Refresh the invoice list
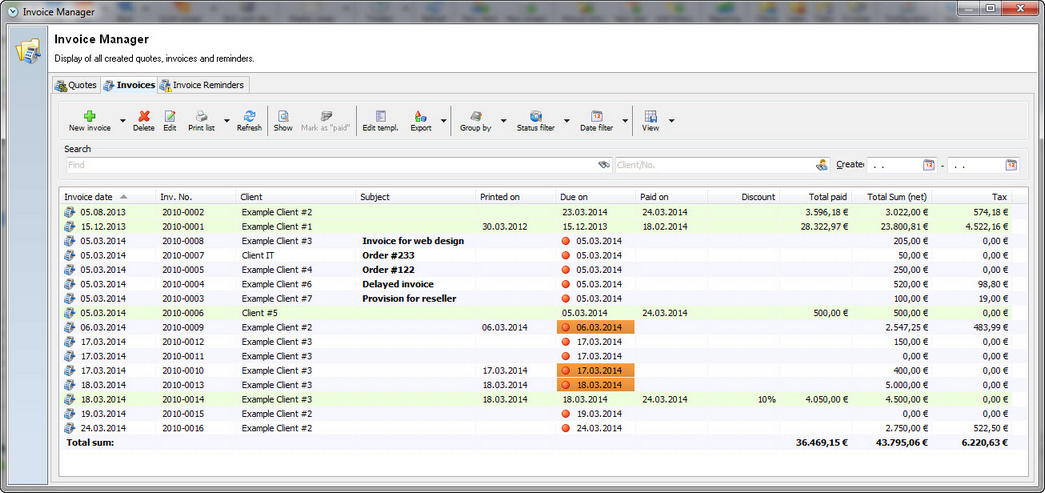The height and width of the screenshot is (493, 1045). pyautogui.click(x=249, y=116)
